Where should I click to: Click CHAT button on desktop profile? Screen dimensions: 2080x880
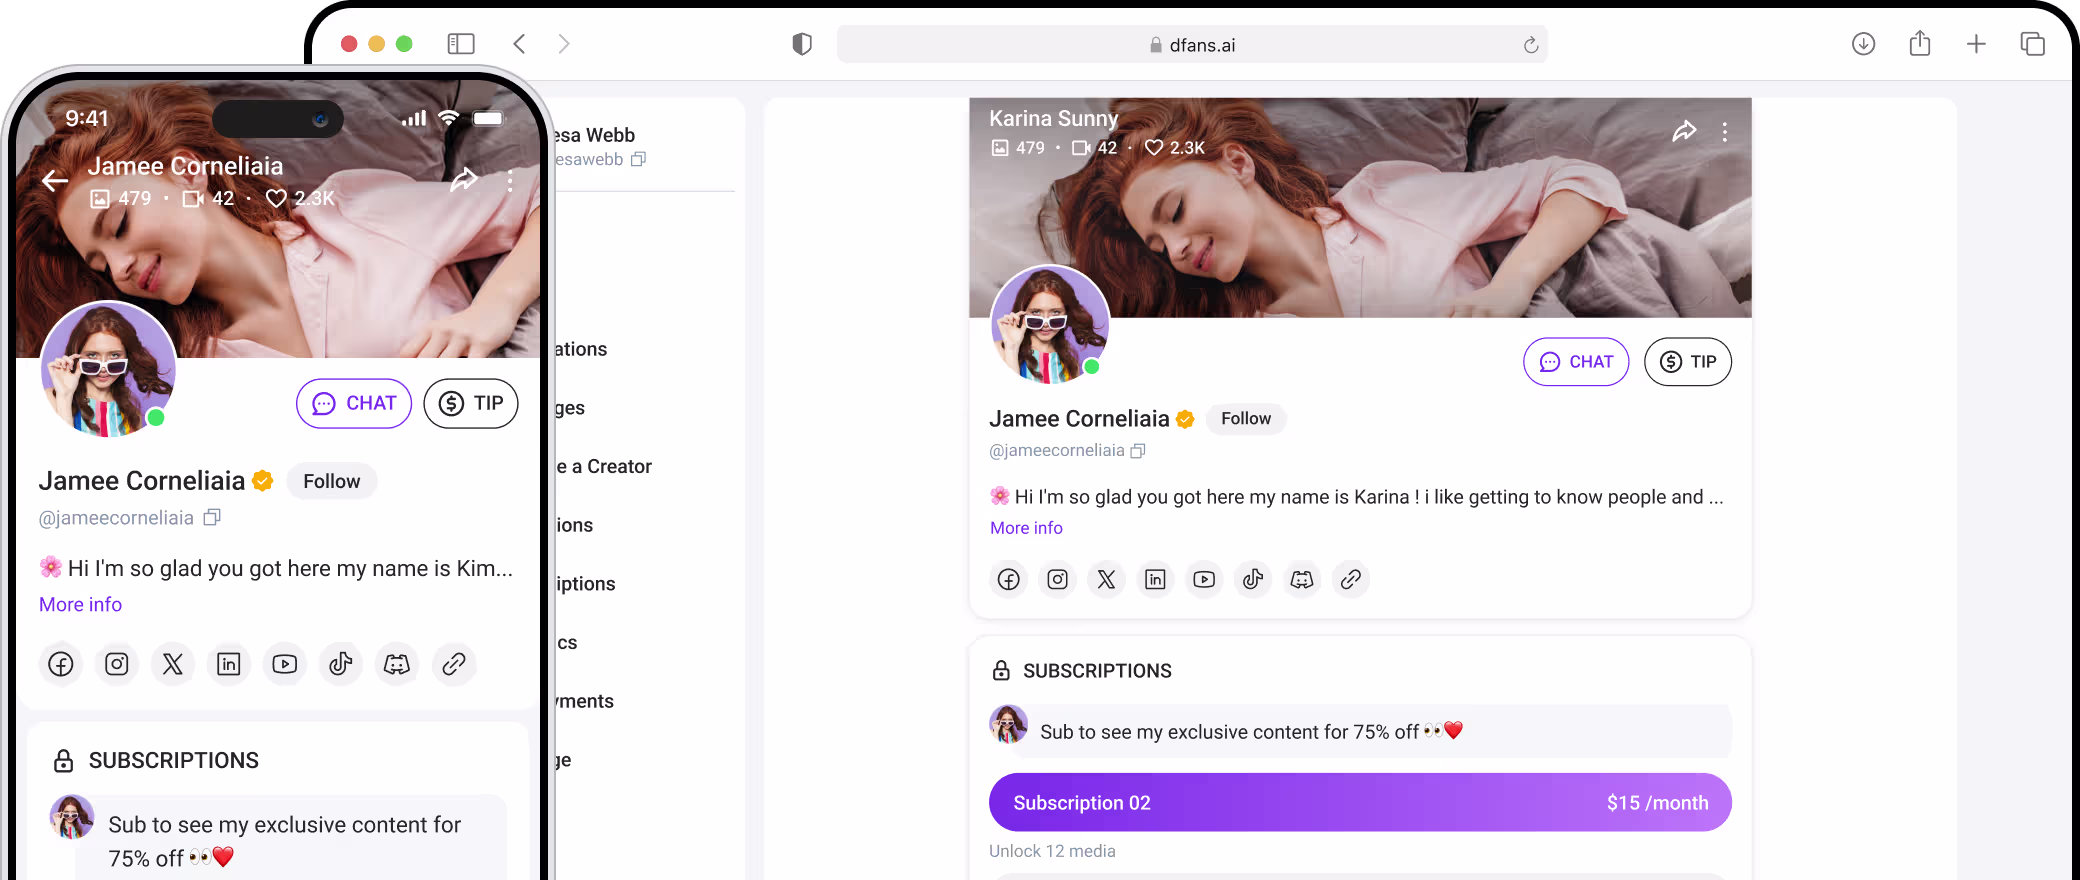tap(1576, 362)
